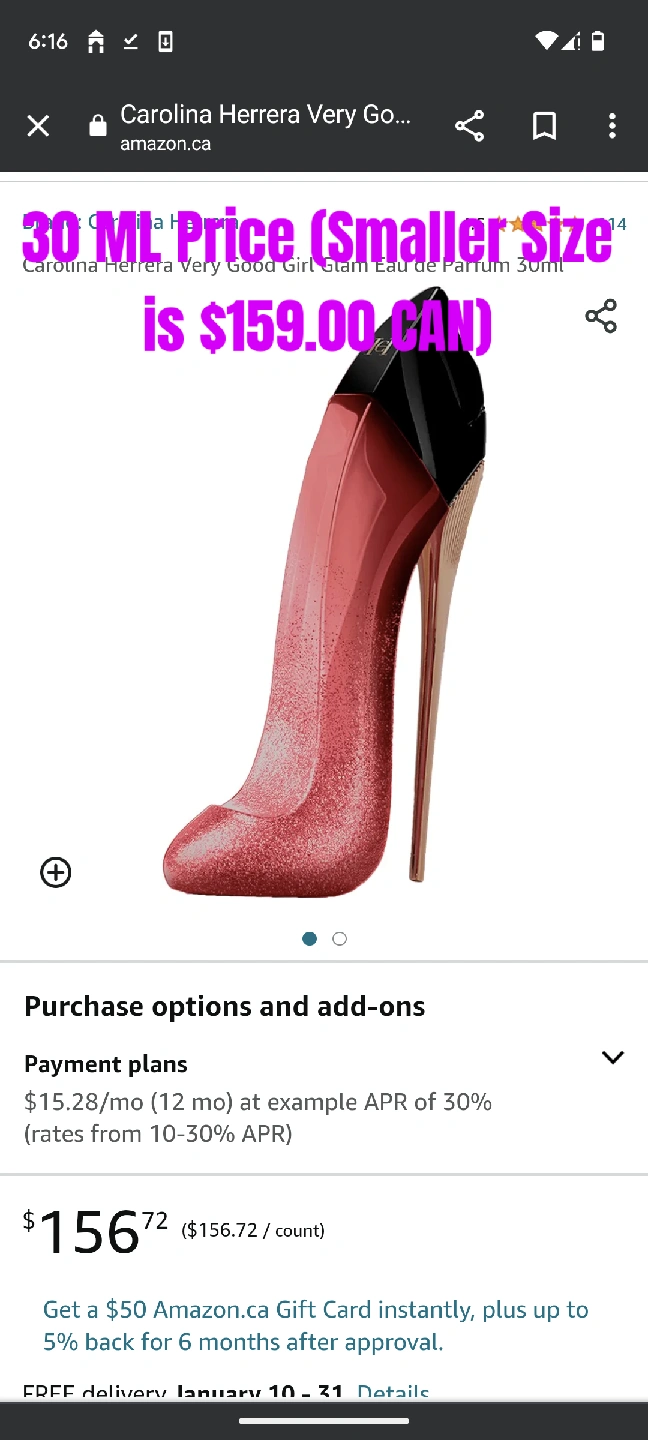This screenshot has height=1440, width=648.
Task: Tap the $156.72 price
Action: coord(96,1230)
